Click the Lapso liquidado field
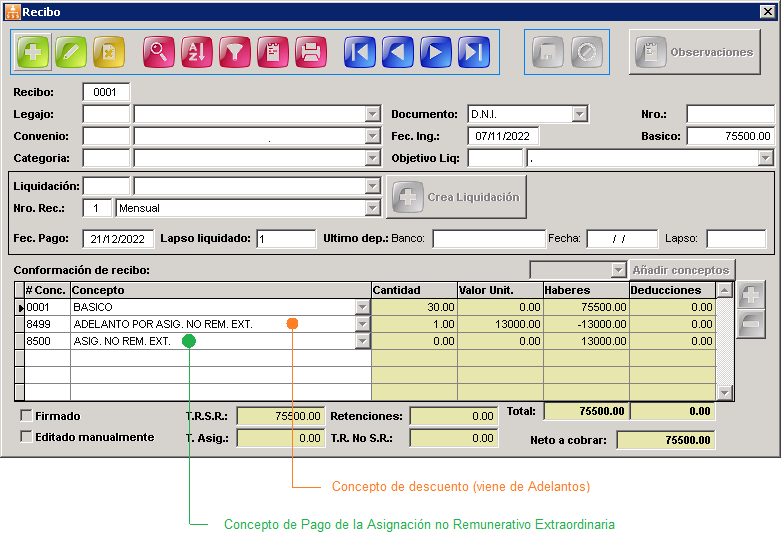Screen dimensions: 781x541 click(286, 239)
